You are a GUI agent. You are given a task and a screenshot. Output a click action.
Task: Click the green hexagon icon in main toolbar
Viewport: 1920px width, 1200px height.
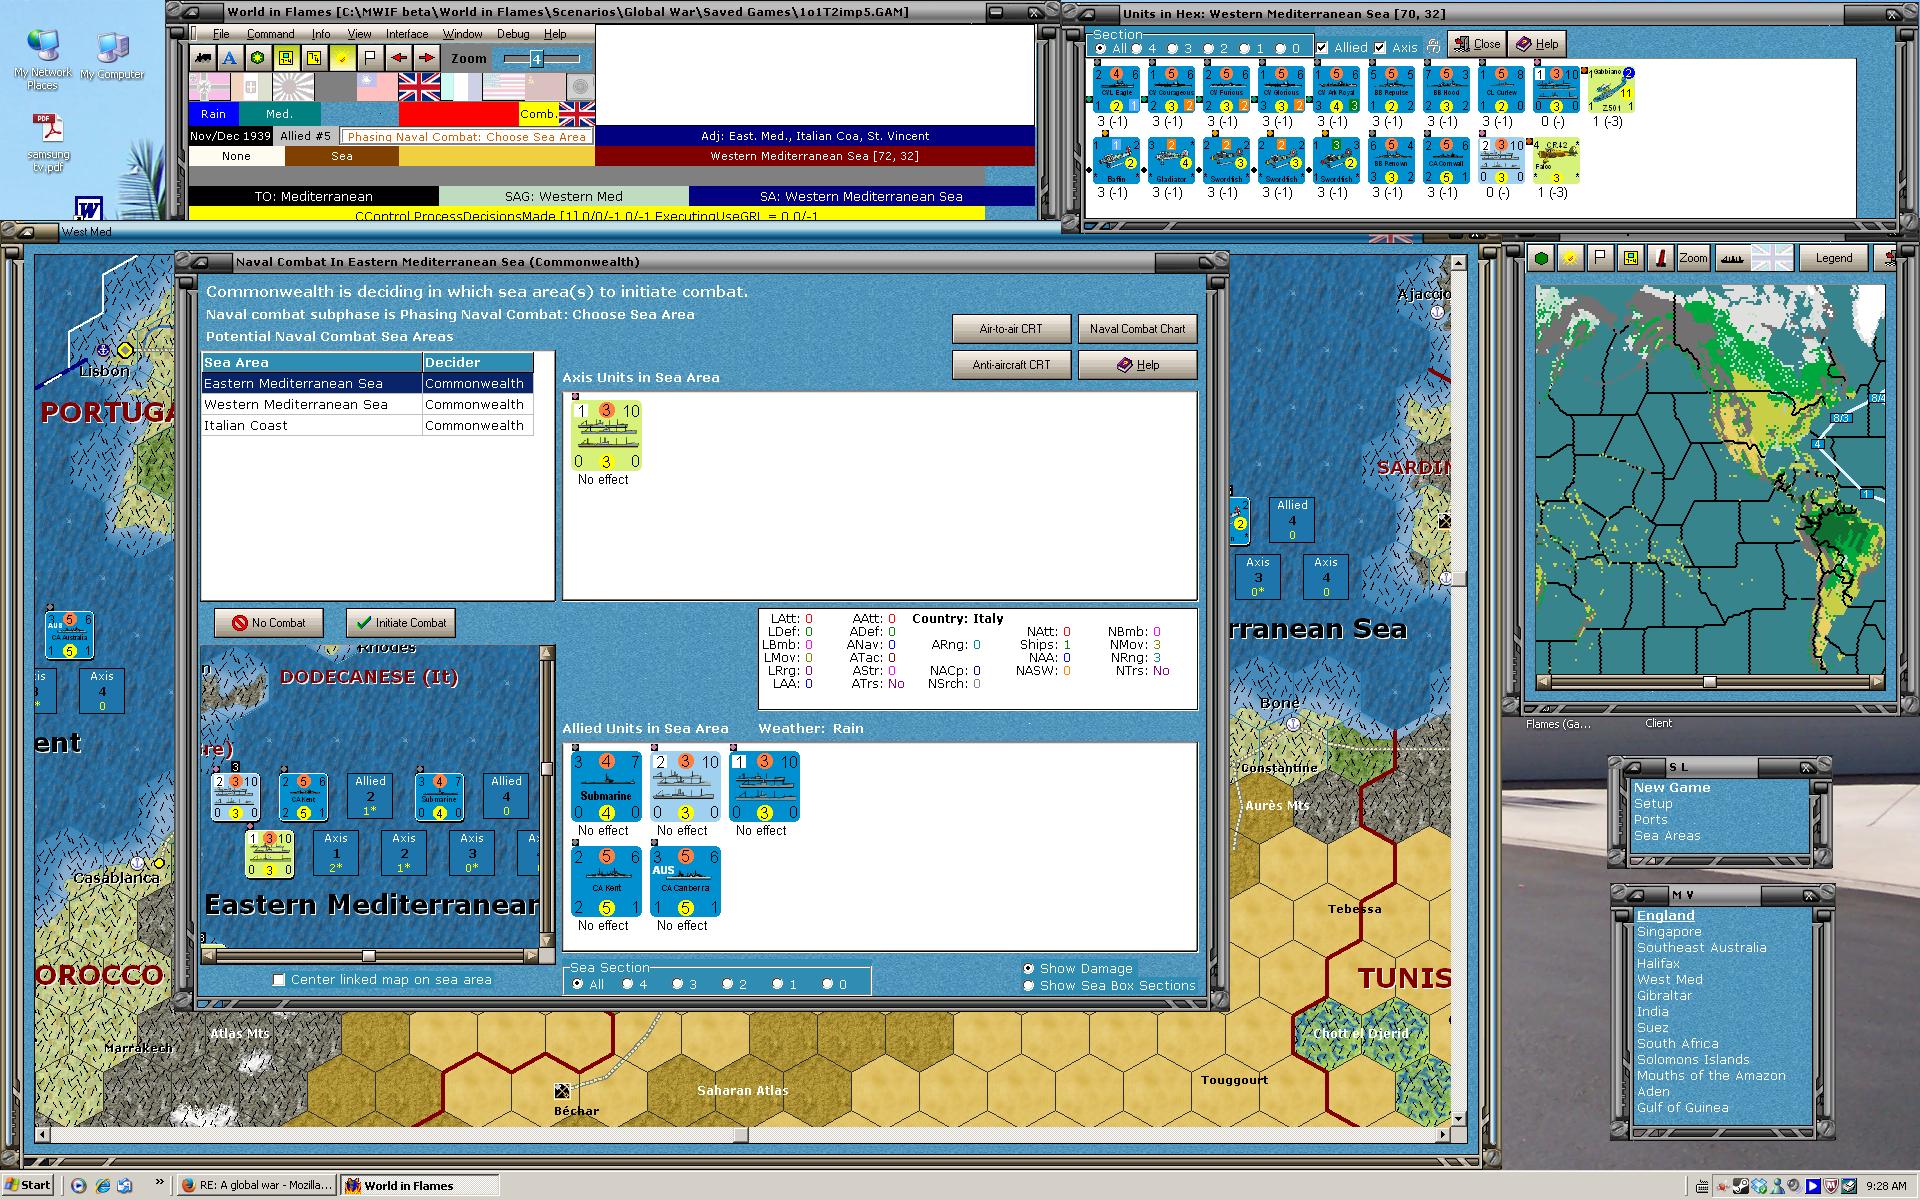[258, 58]
